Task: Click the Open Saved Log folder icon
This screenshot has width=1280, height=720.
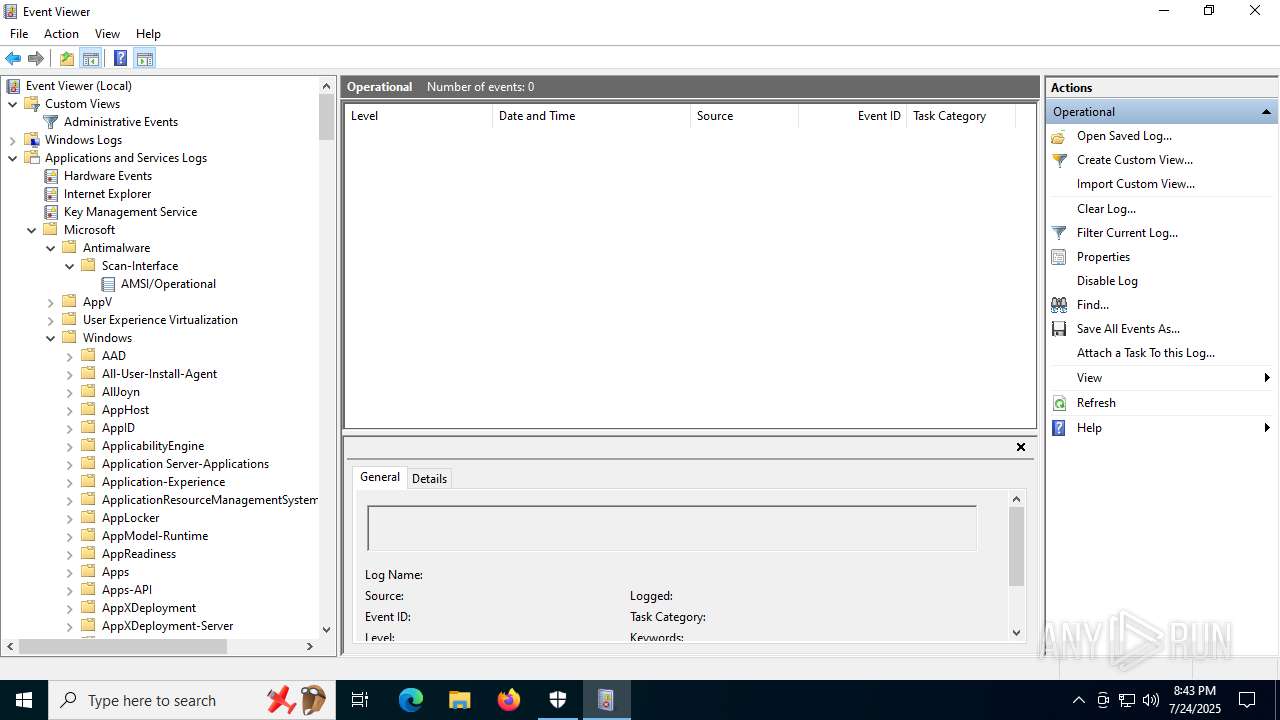Action: [1059, 136]
